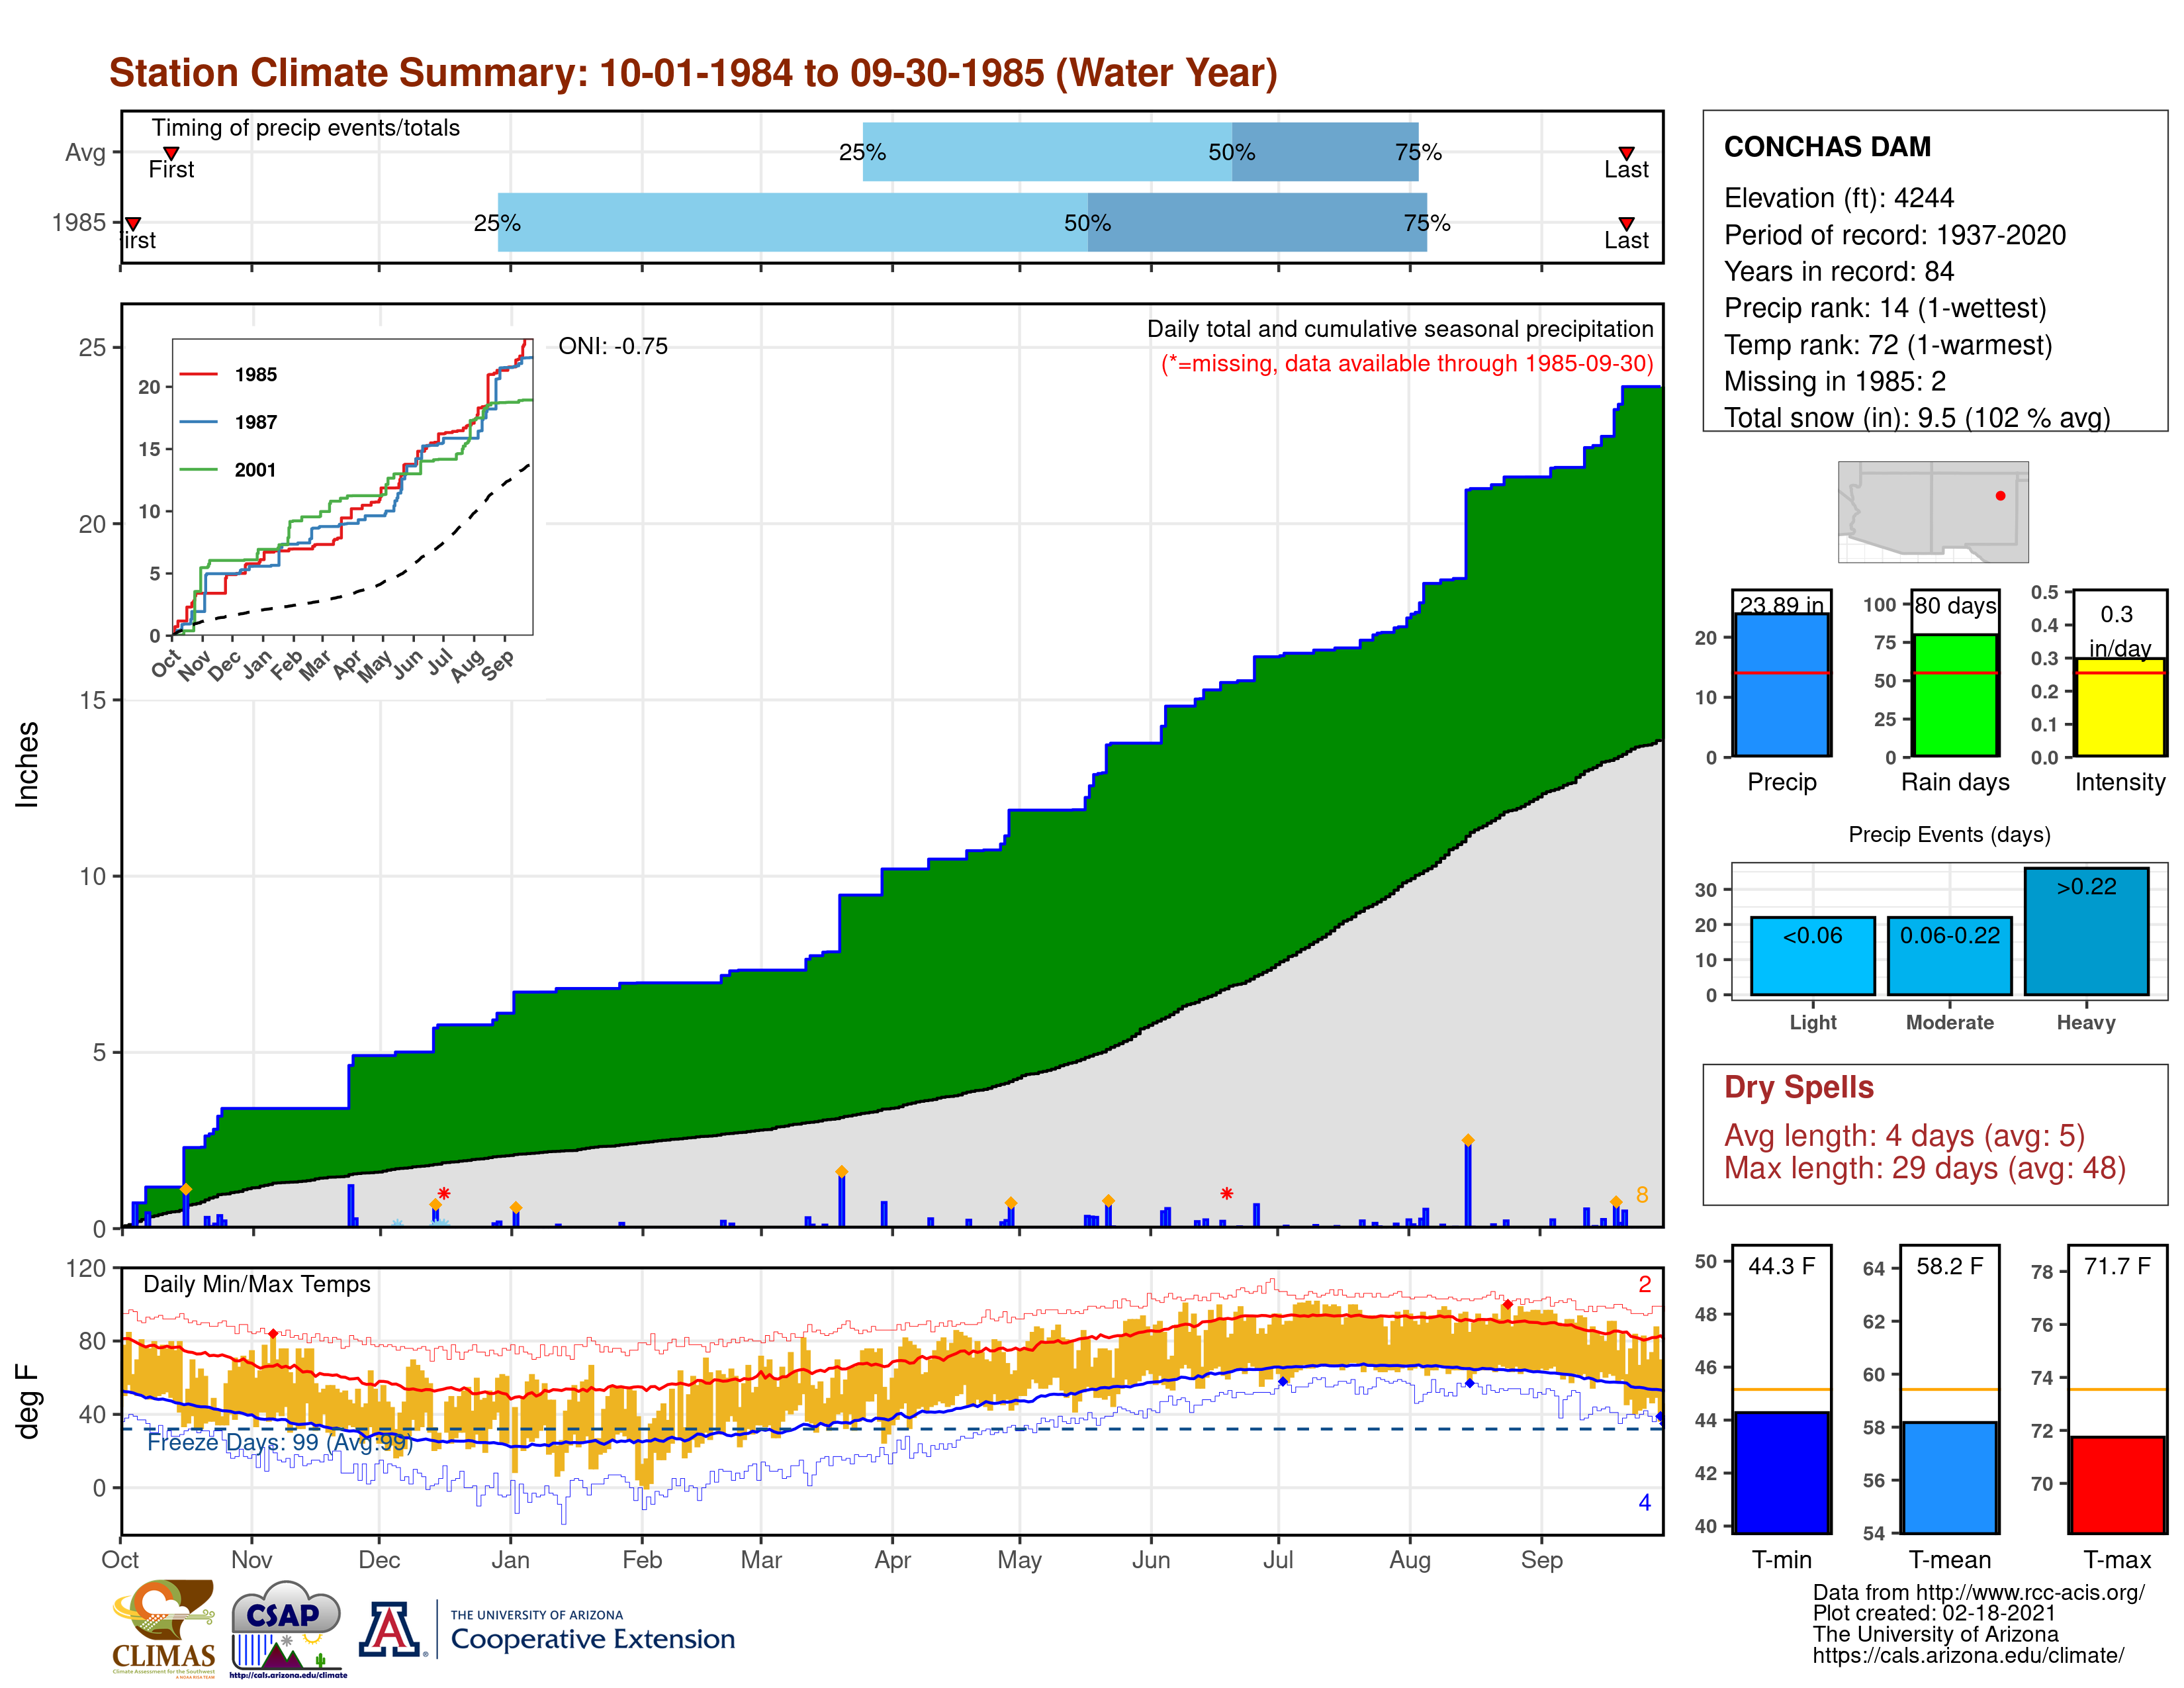Screen dimensions: 2184x1688
Task: Click the Max length: 29 days text
Action: (x=1925, y=1168)
